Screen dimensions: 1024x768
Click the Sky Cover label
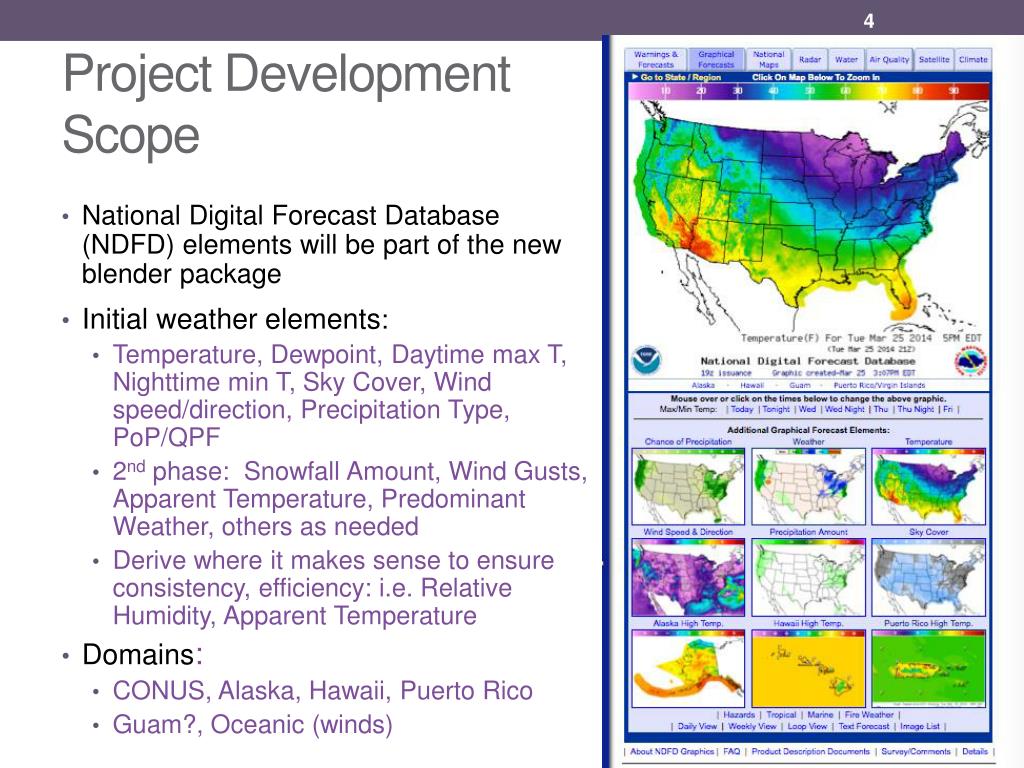(x=929, y=532)
